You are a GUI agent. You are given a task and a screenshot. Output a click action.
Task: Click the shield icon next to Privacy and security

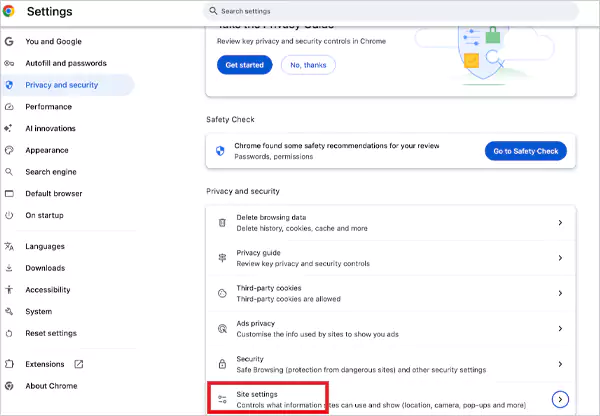point(9,85)
